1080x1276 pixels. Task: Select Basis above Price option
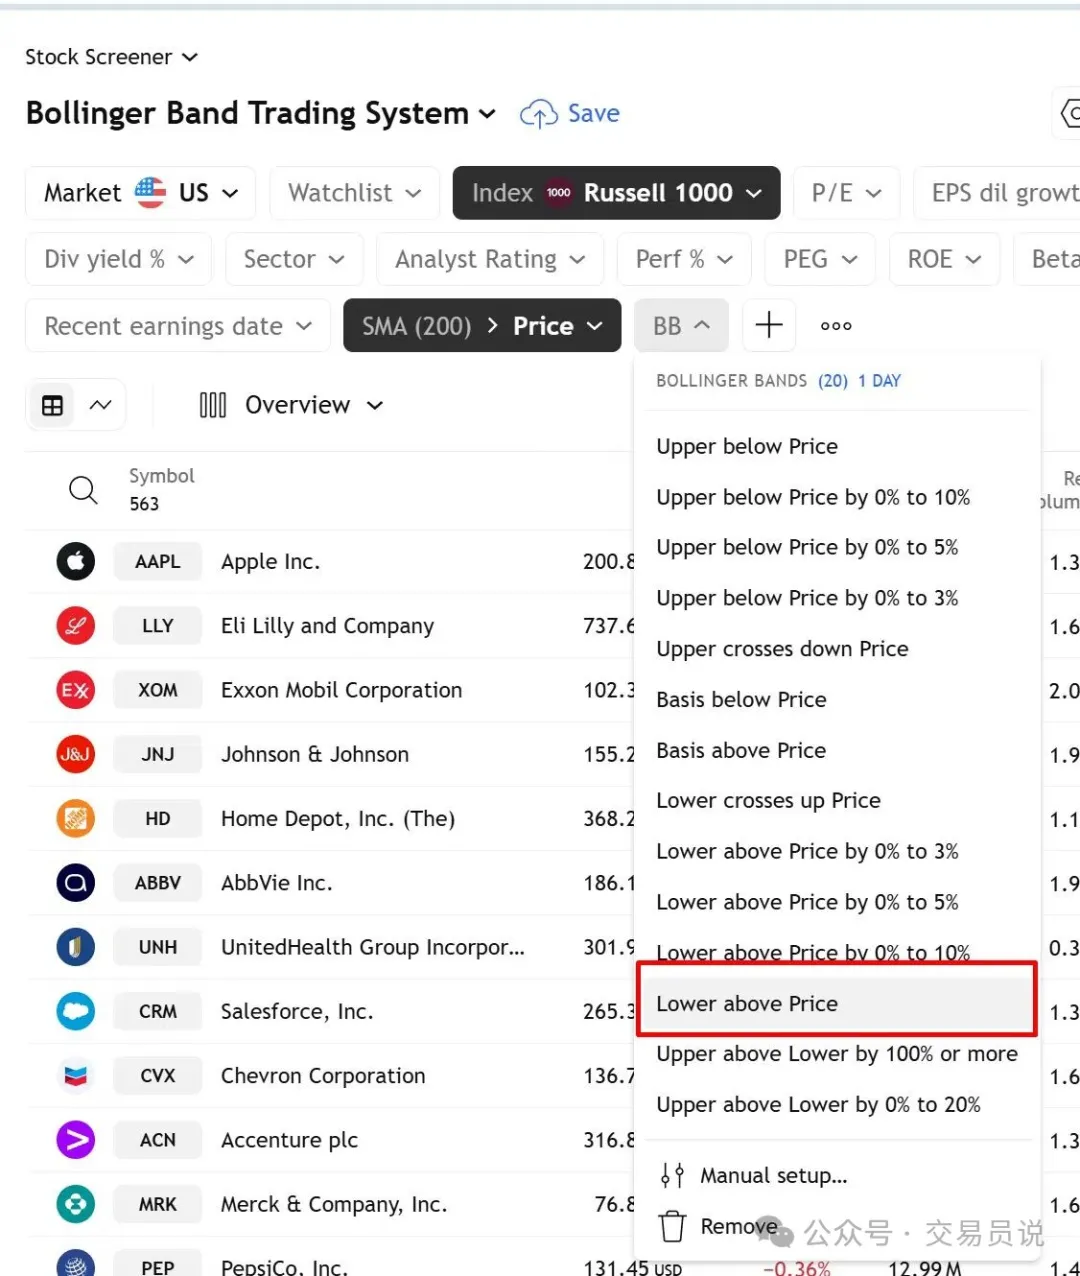(741, 750)
